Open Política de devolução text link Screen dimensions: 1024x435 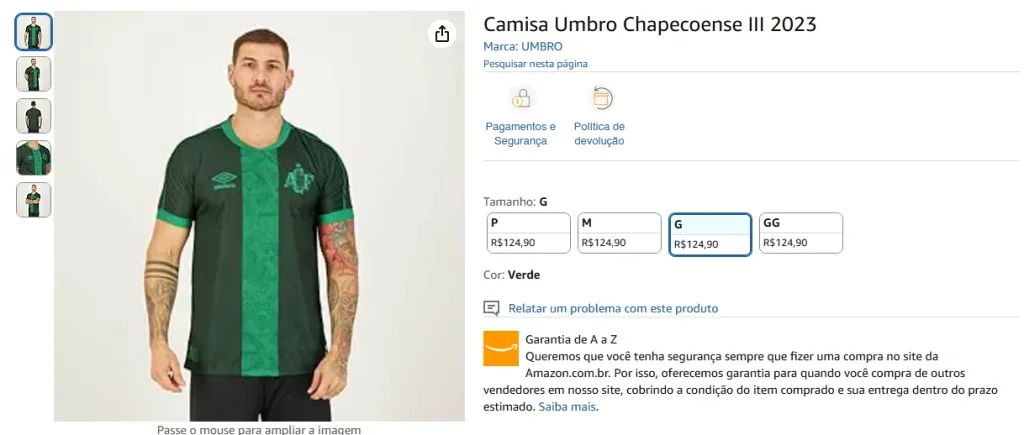click(599, 134)
